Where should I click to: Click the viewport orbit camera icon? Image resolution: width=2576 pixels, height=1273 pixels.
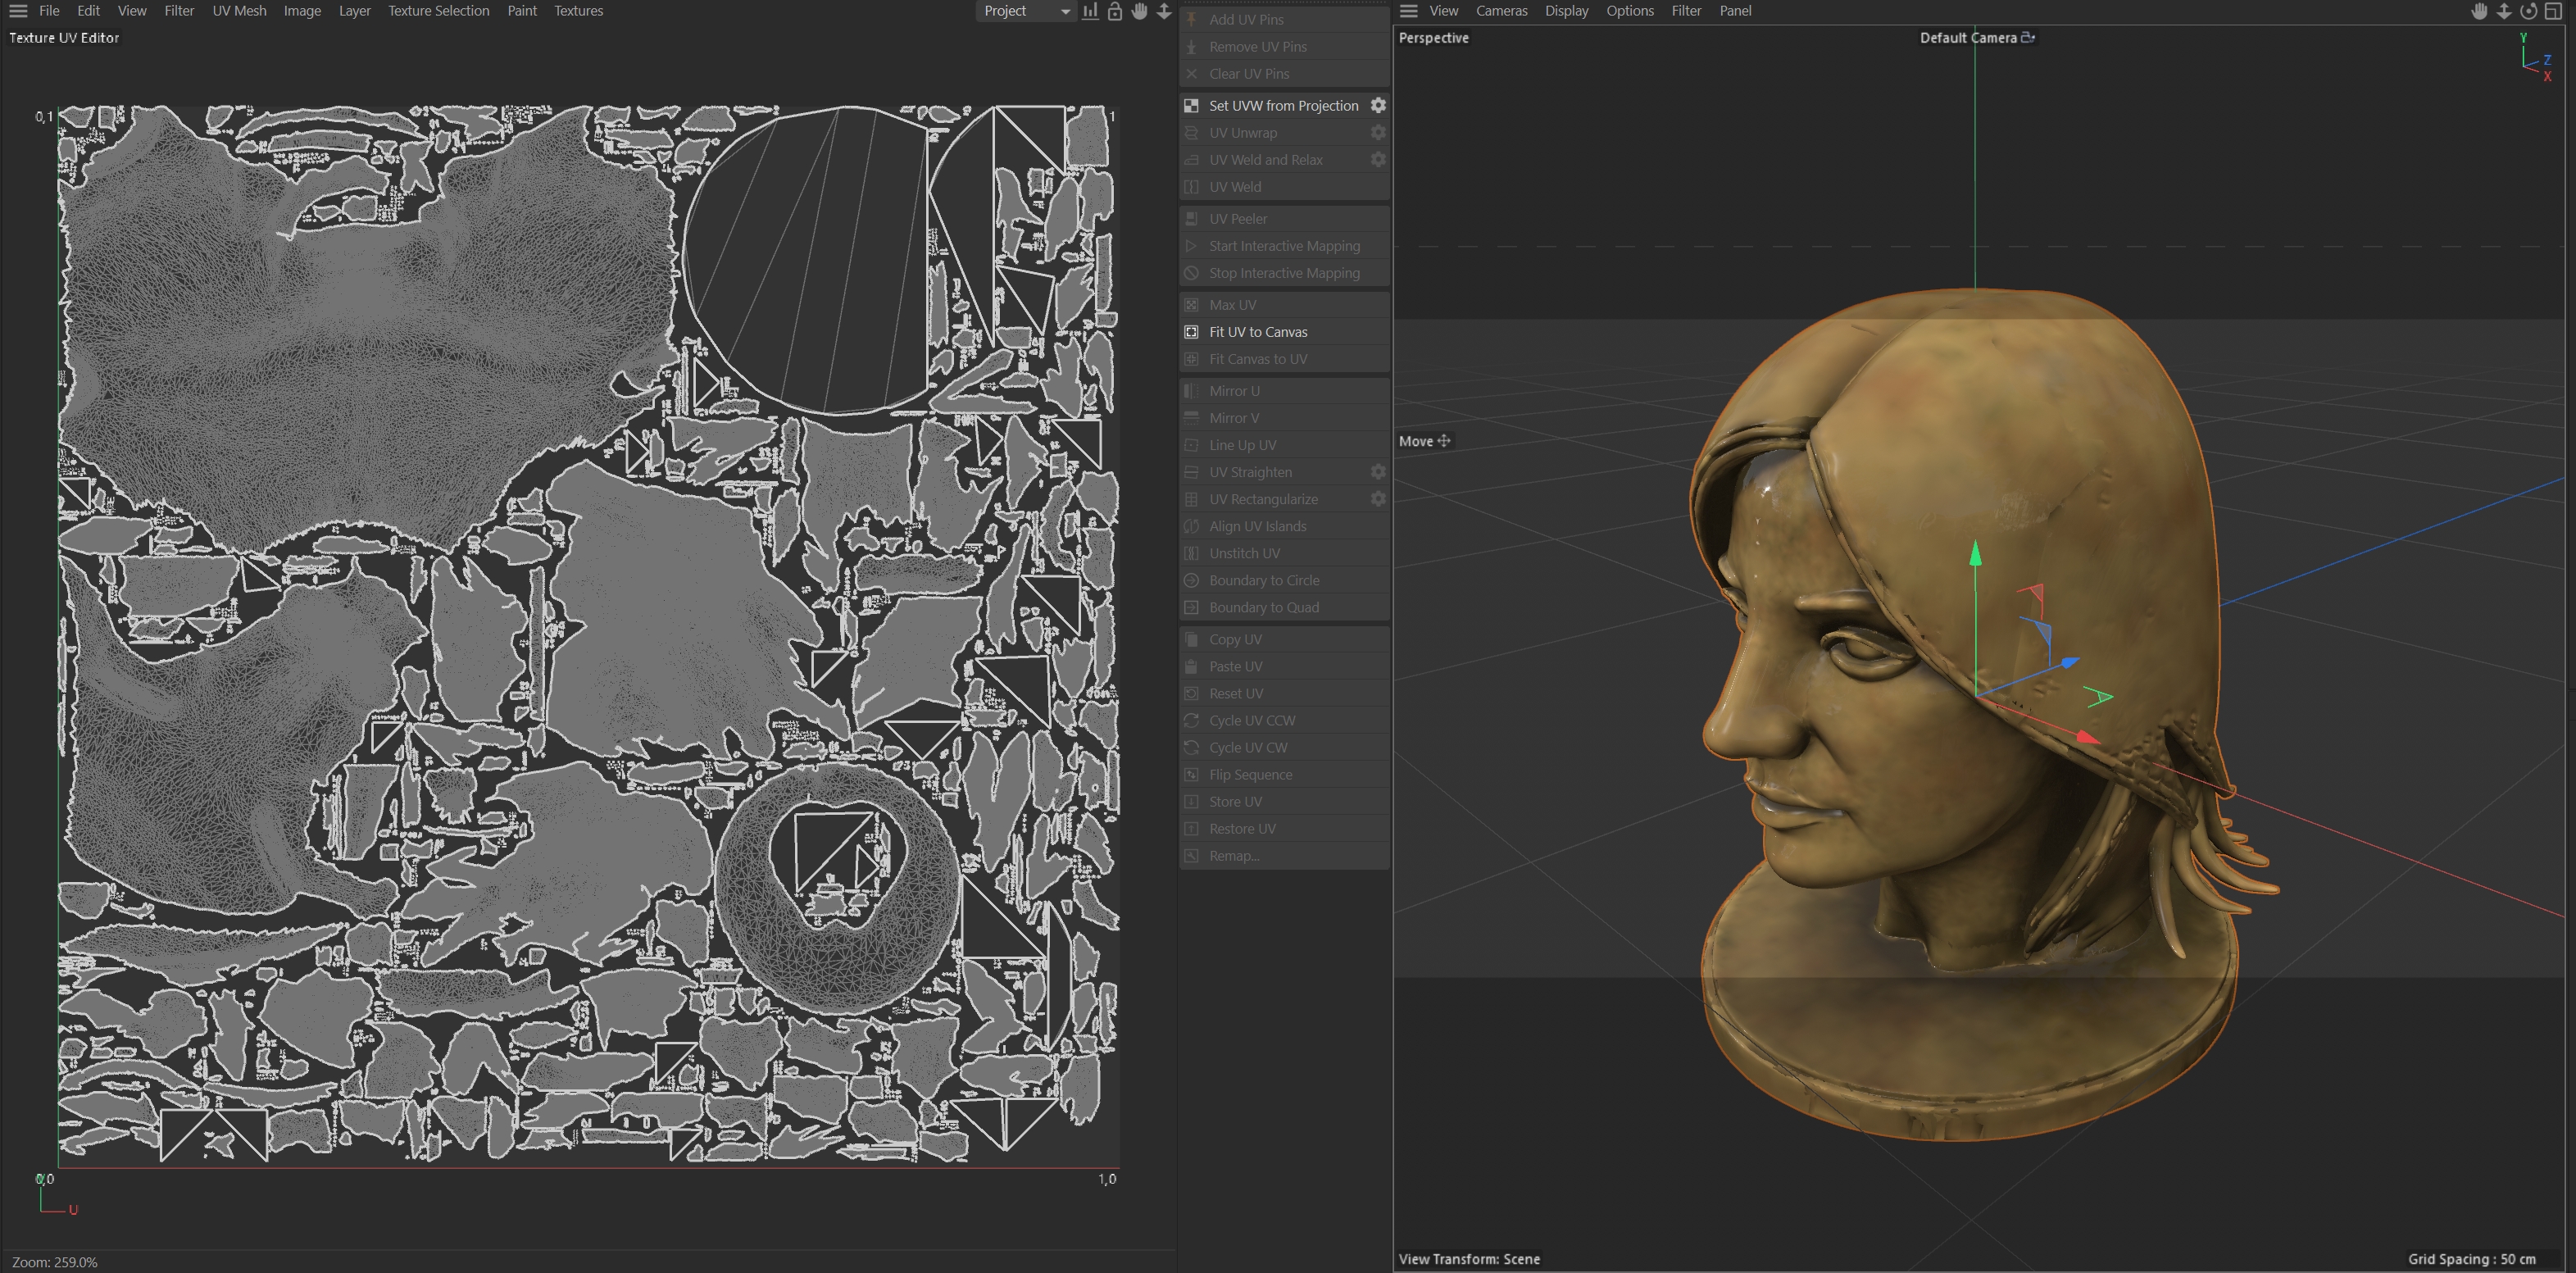coord(2528,11)
